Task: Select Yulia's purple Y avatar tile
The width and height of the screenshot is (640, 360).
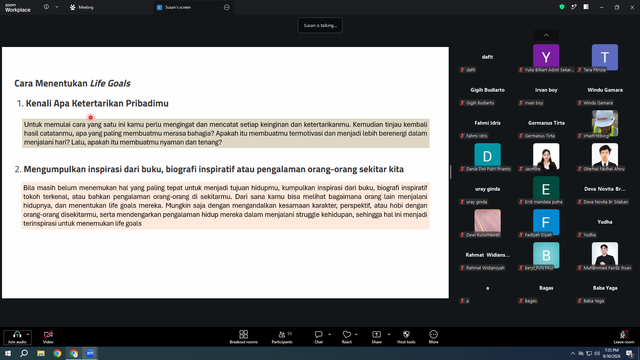Action: click(x=546, y=57)
